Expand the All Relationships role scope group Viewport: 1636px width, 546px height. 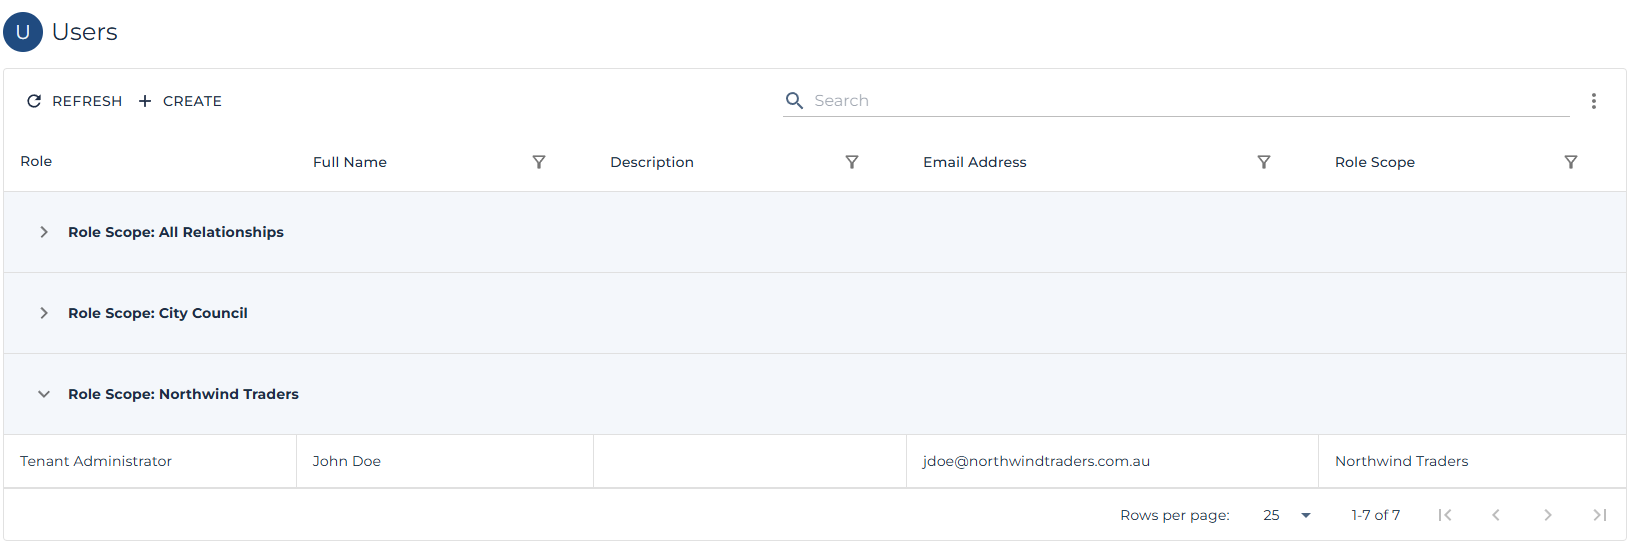pyautogui.click(x=44, y=232)
